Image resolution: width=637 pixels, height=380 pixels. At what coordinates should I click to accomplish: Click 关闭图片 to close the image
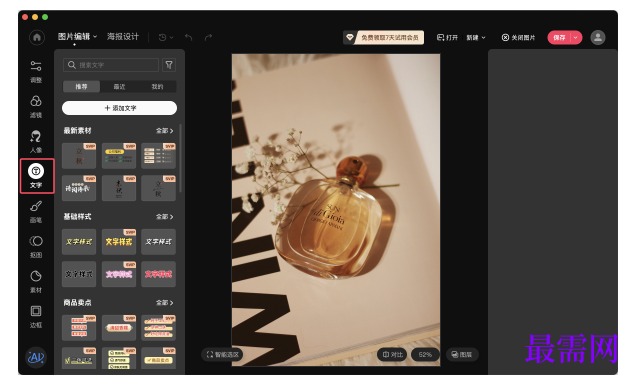tap(518, 37)
